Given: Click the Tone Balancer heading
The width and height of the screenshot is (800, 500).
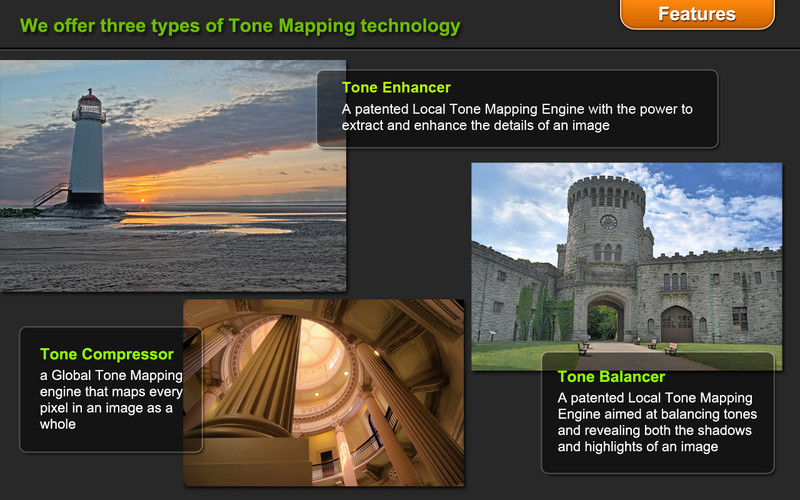Looking at the screenshot, I should 611,377.
